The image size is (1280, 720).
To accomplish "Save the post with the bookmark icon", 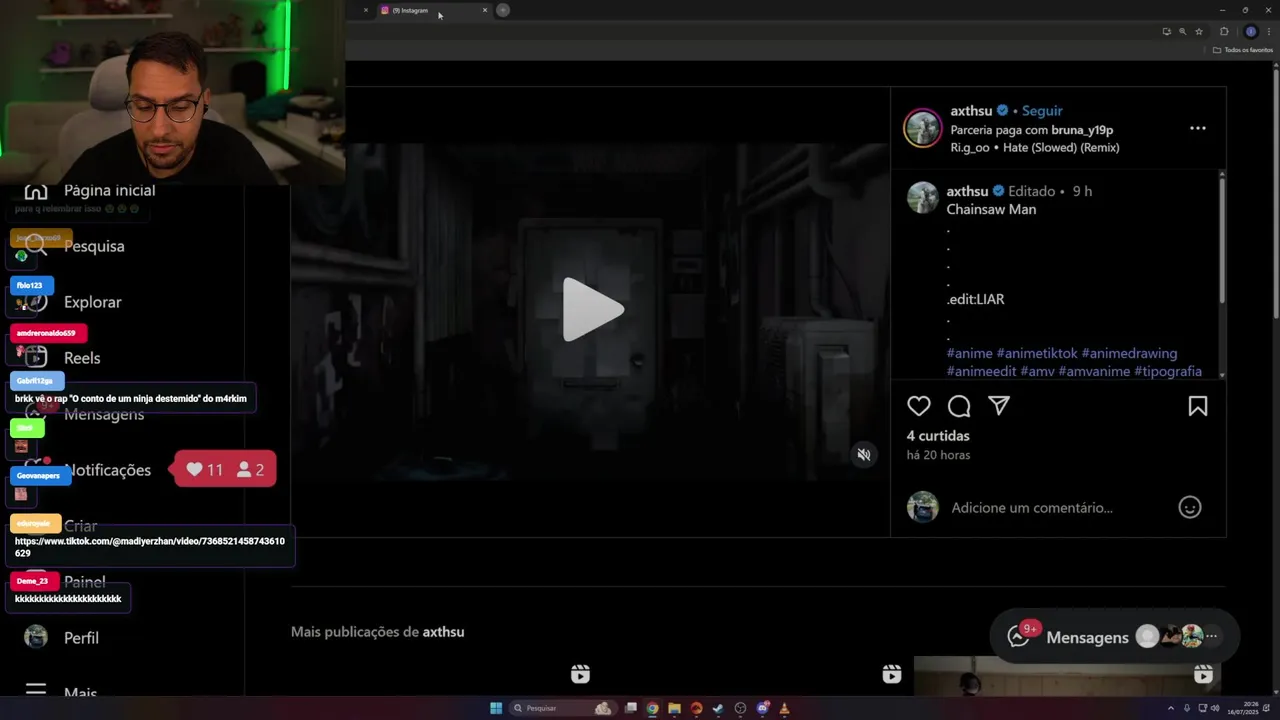I will (x=1198, y=406).
